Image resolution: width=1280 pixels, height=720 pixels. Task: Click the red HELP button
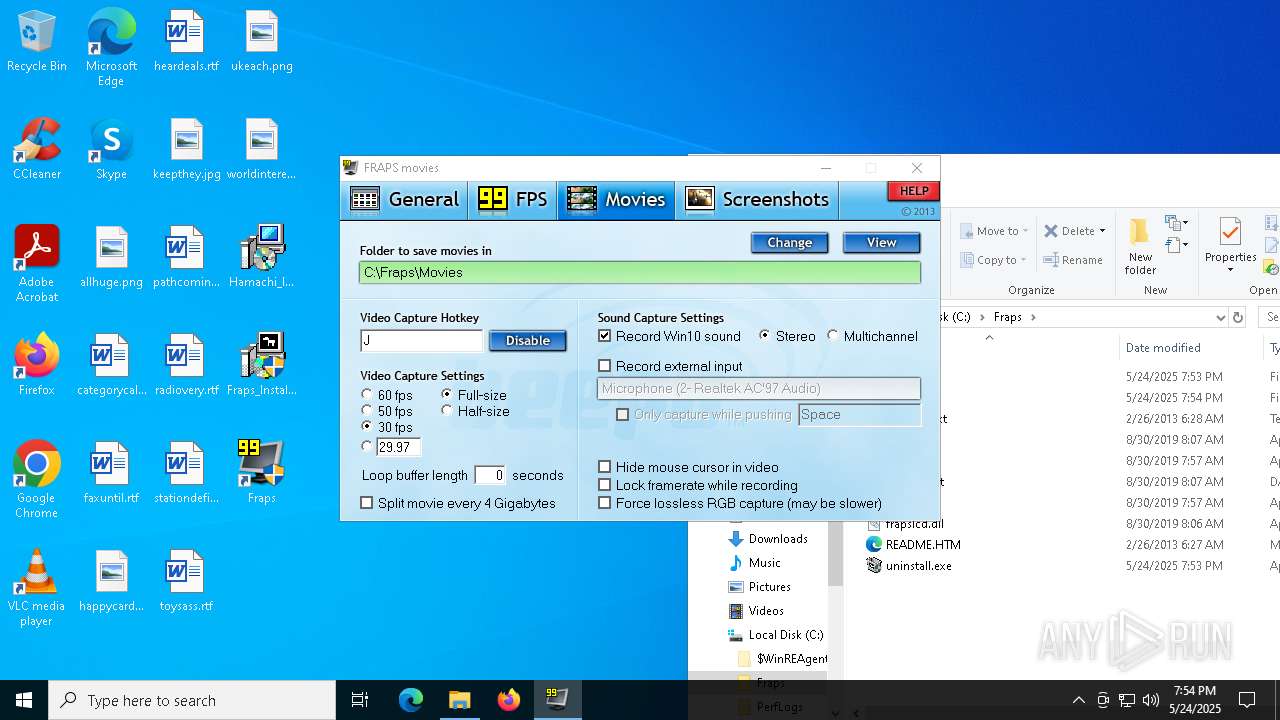(913, 191)
